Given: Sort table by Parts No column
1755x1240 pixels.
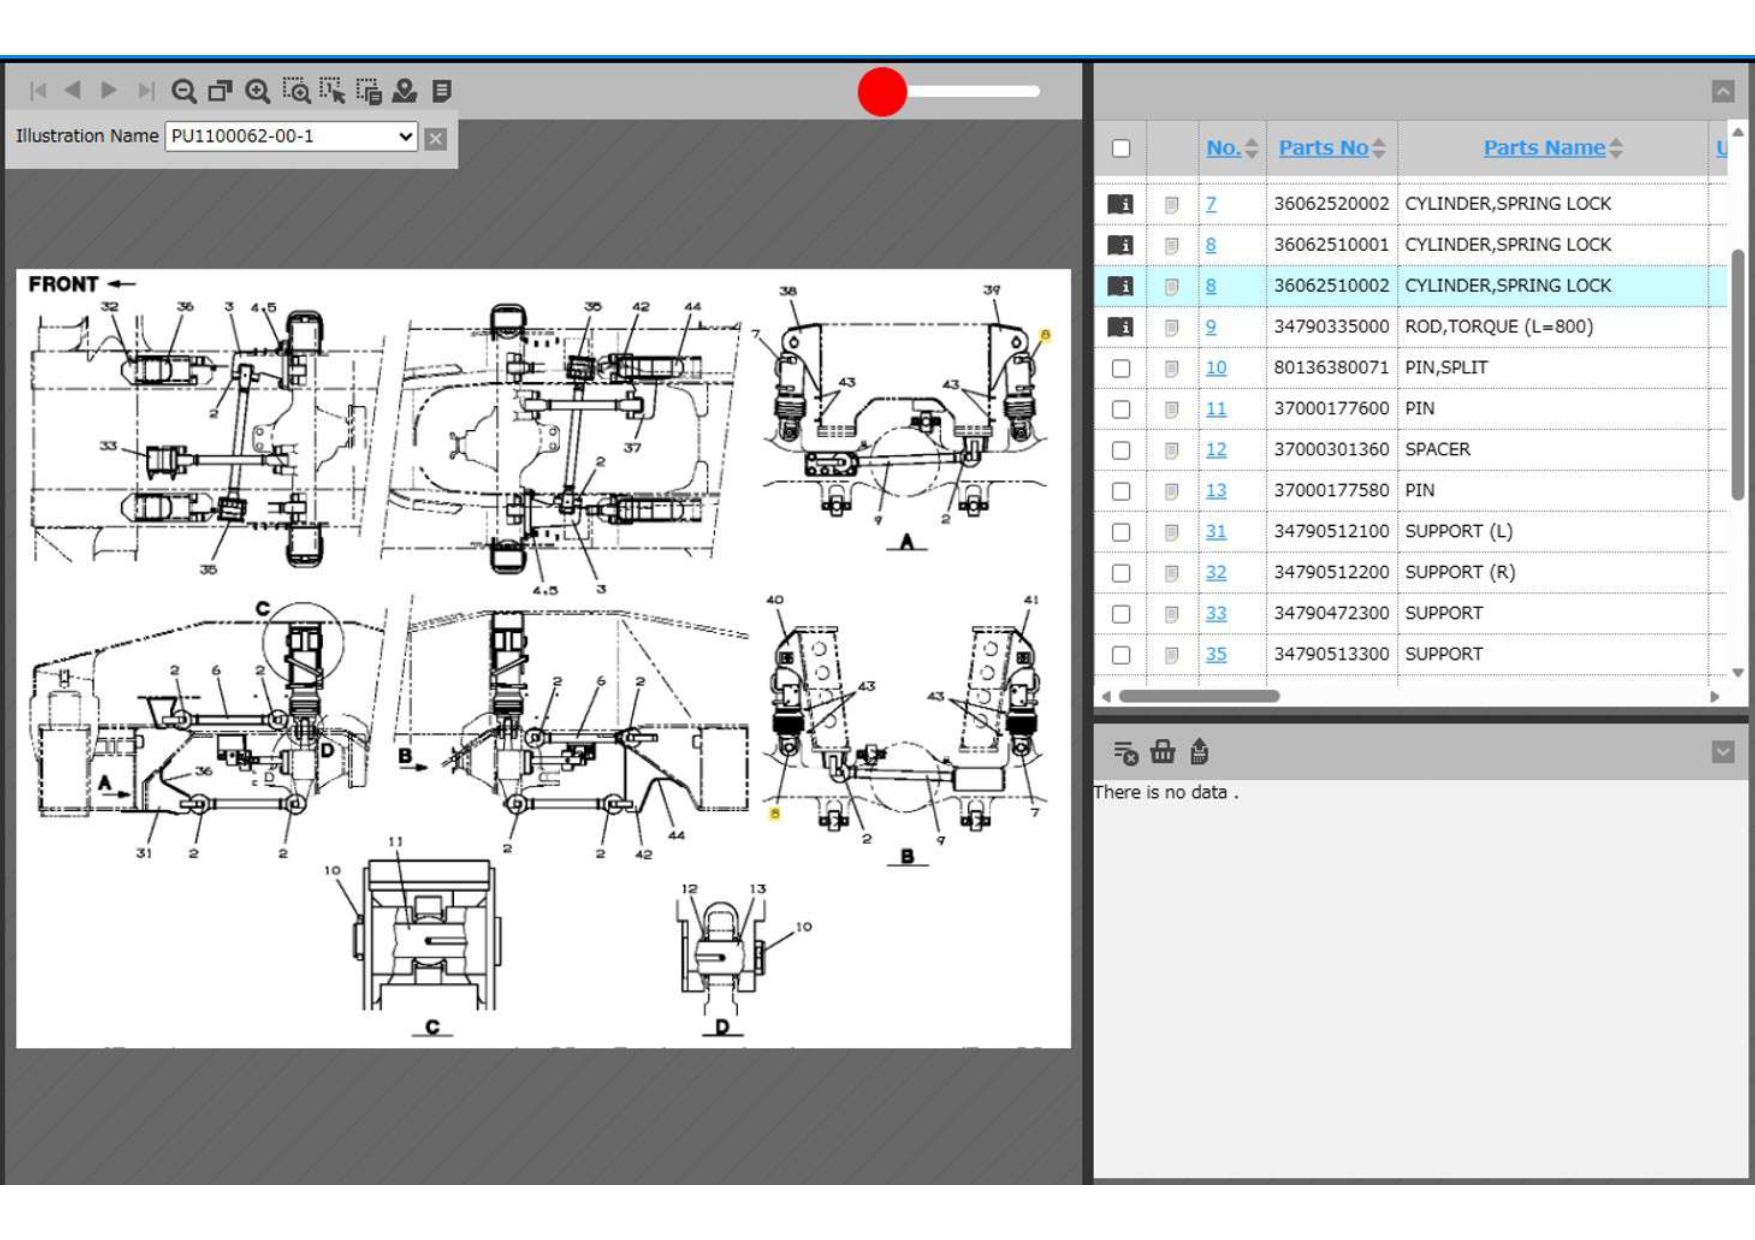Looking at the screenshot, I should pyautogui.click(x=1323, y=148).
